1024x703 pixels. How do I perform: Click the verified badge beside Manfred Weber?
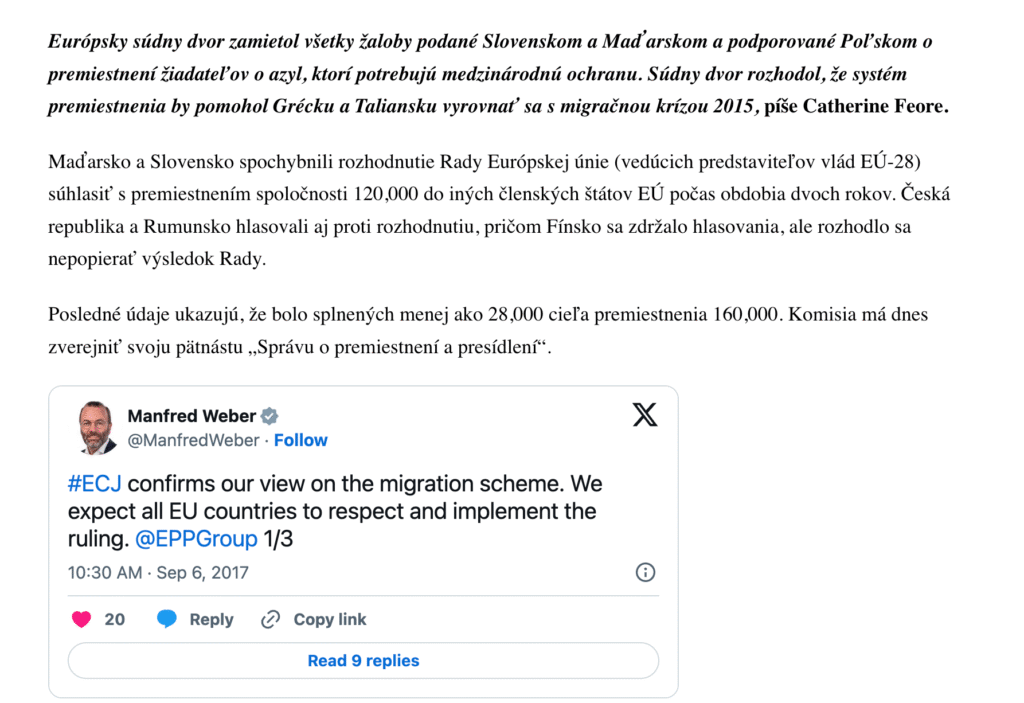(x=270, y=416)
